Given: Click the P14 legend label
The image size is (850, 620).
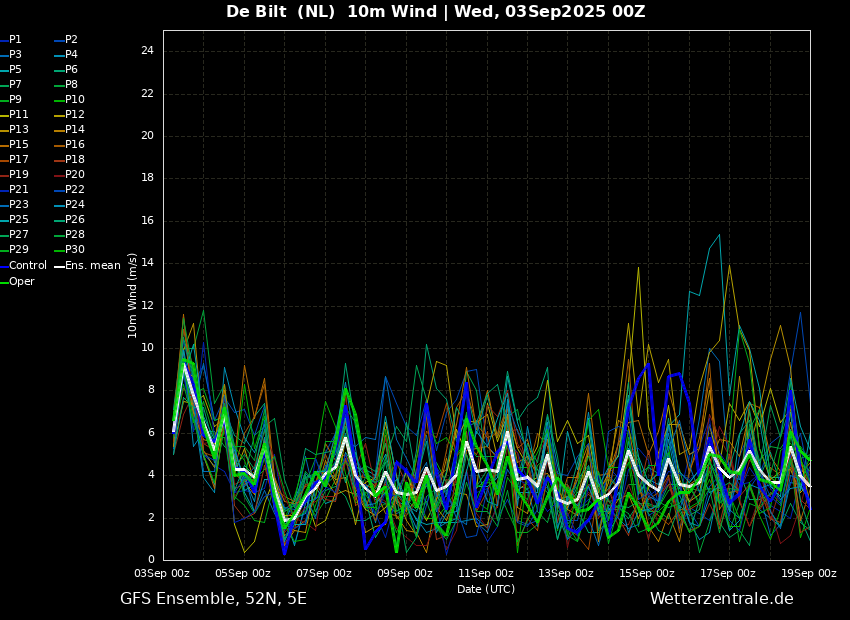Looking at the screenshot, I should pyautogui.click(x=75, y=130).
